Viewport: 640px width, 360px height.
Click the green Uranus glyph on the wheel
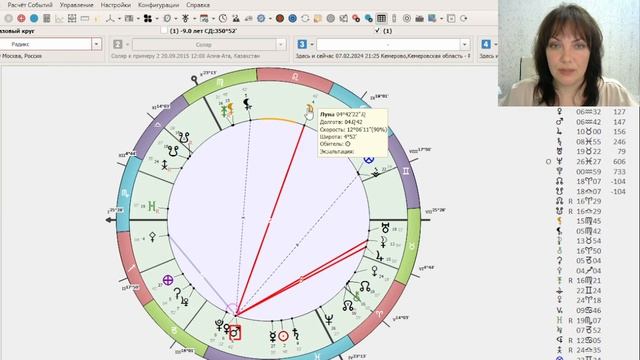click(x=152, y=207)
